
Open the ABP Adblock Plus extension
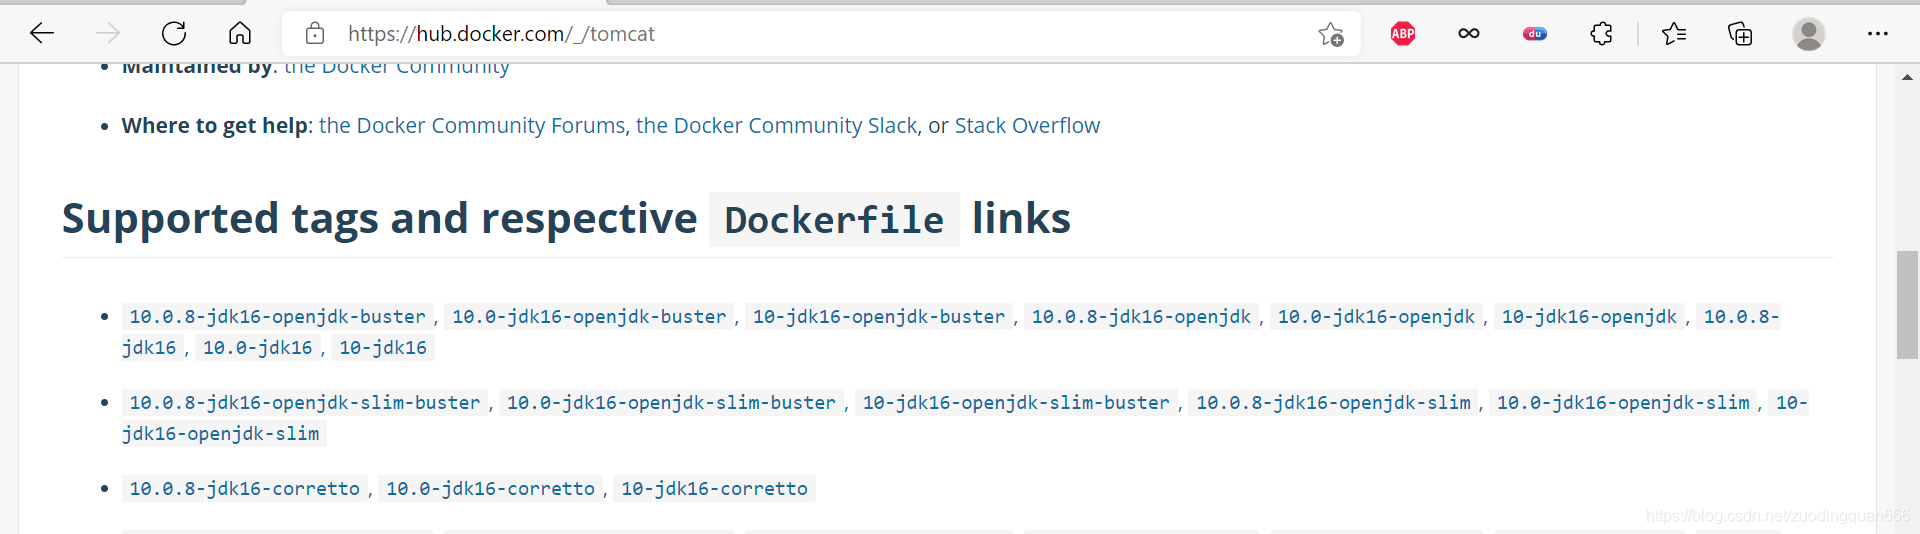tap(1403, 34)
